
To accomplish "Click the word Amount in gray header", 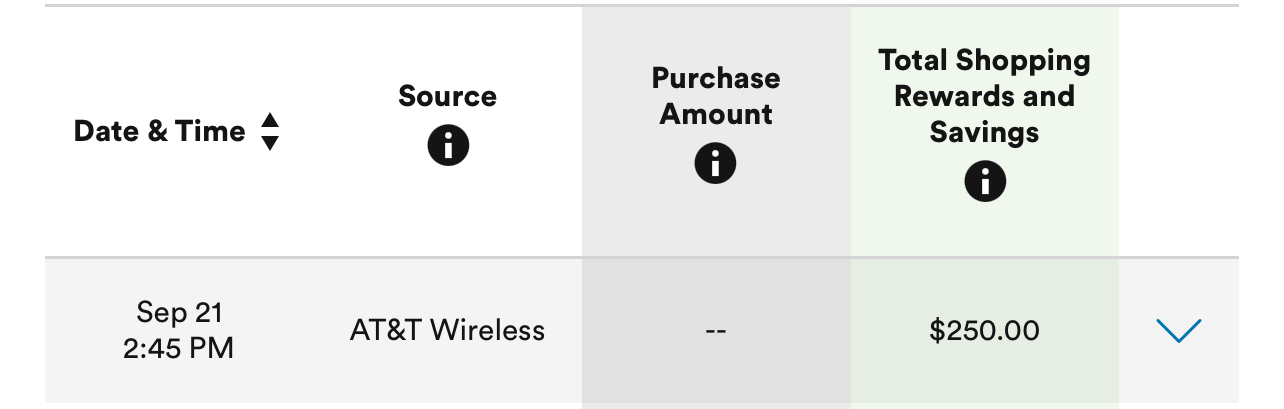I will pyautogui.click(x=716, y=114).
